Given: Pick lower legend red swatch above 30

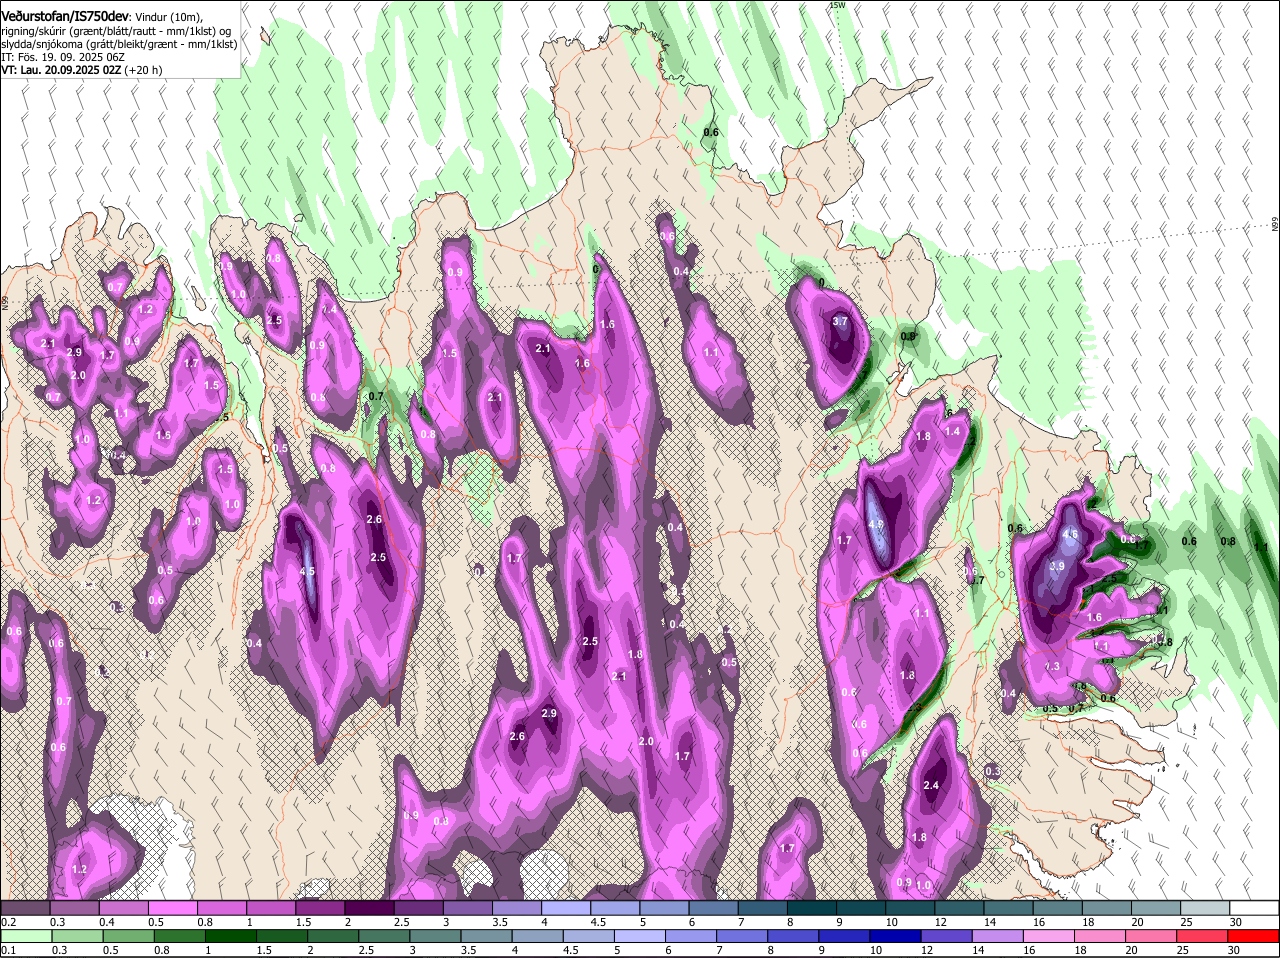Looking at the screenshot, I should point(1253,936).
